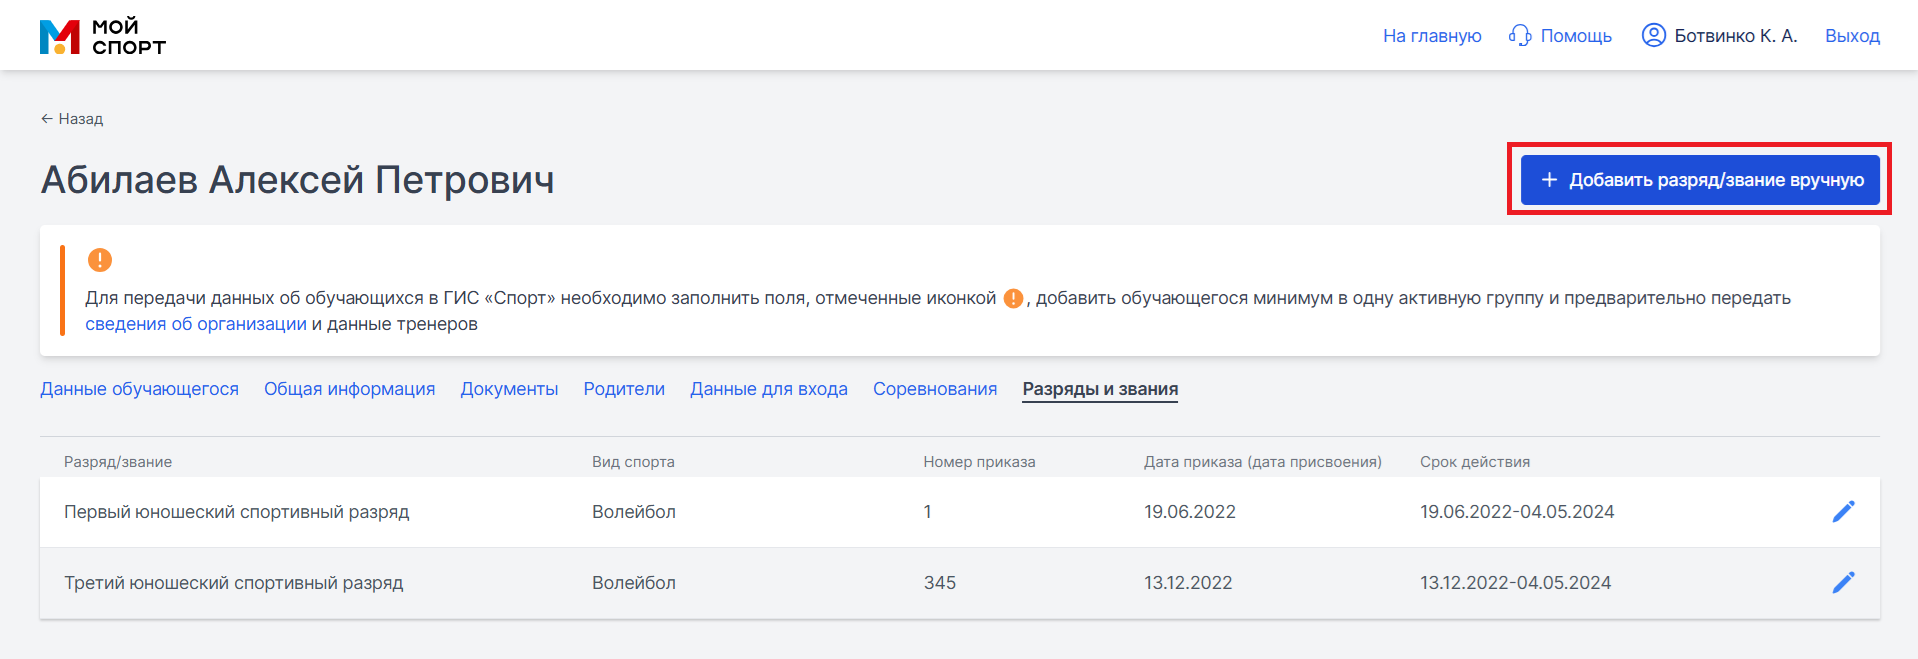Click the user profile avatar icon

tap(1654, 35)
